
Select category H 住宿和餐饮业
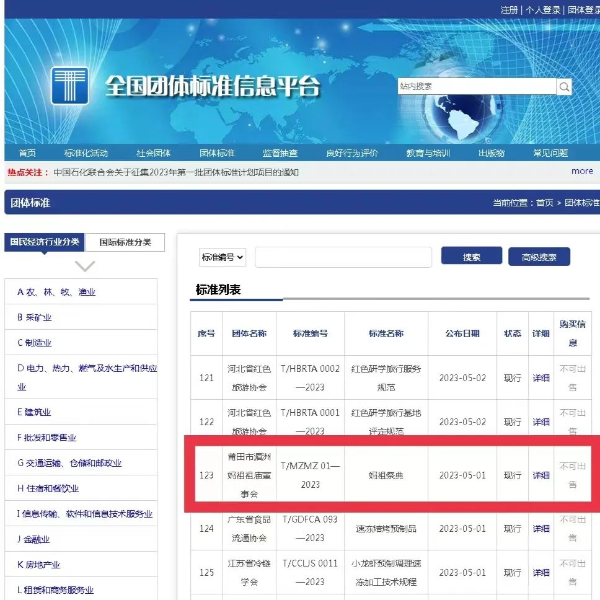[48, 488]
